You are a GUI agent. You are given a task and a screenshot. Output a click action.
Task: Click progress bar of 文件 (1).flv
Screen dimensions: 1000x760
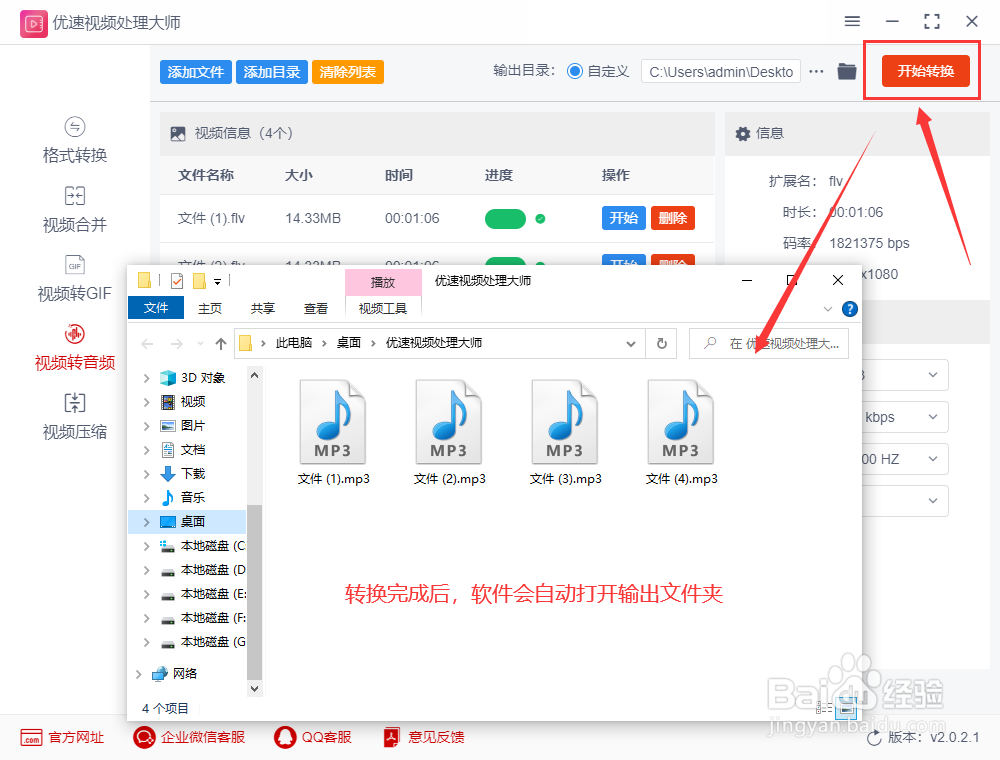pyautogui.click(x=505, y=219)
